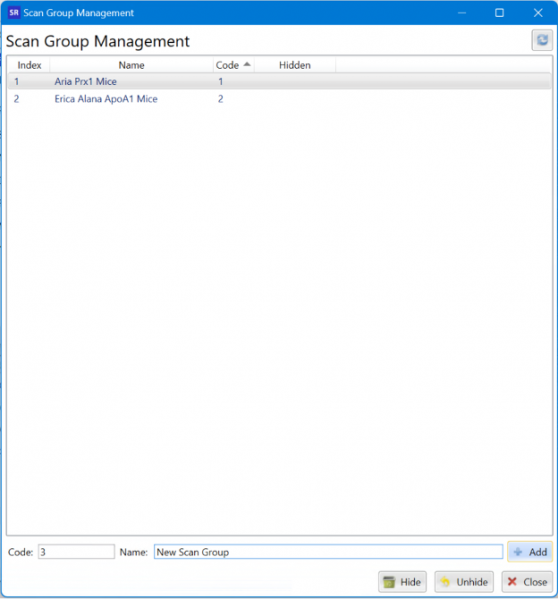Click the code value 1 cell

(x=220, y=81)
